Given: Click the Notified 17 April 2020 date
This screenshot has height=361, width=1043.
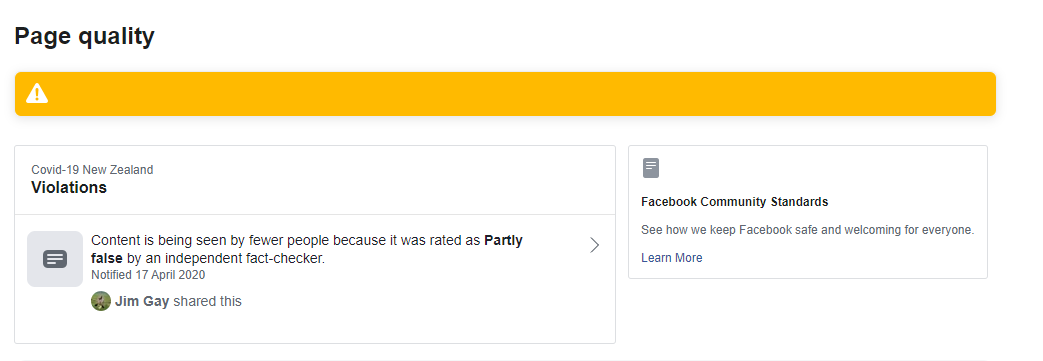Looking at the screenshot, I should [x=148, y=275].
